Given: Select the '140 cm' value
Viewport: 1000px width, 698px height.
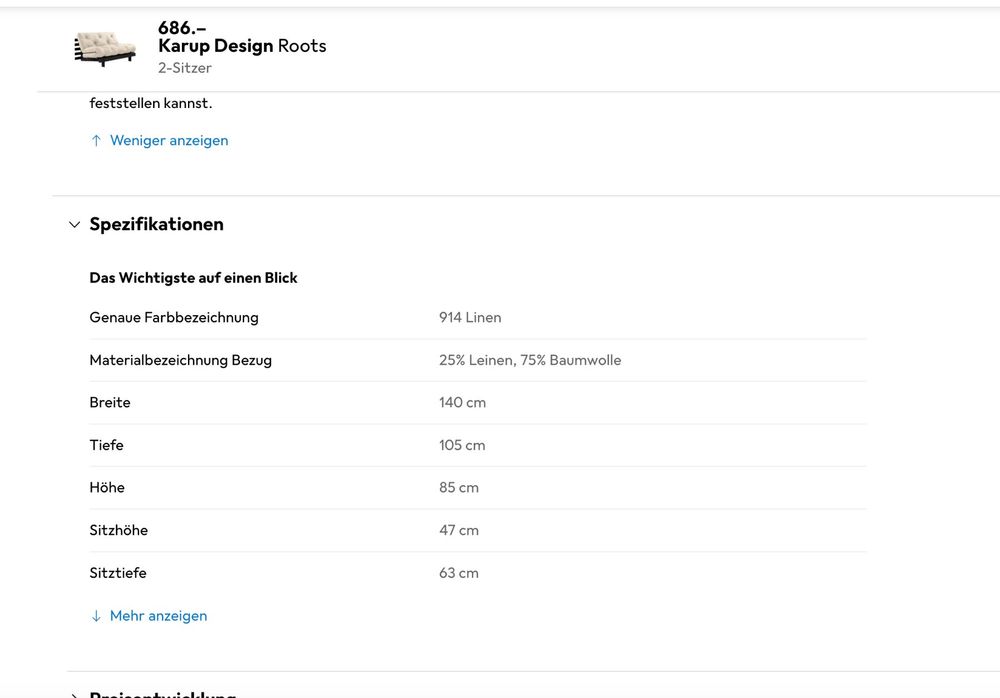Looking at the screenshot, I should [462, 402].
